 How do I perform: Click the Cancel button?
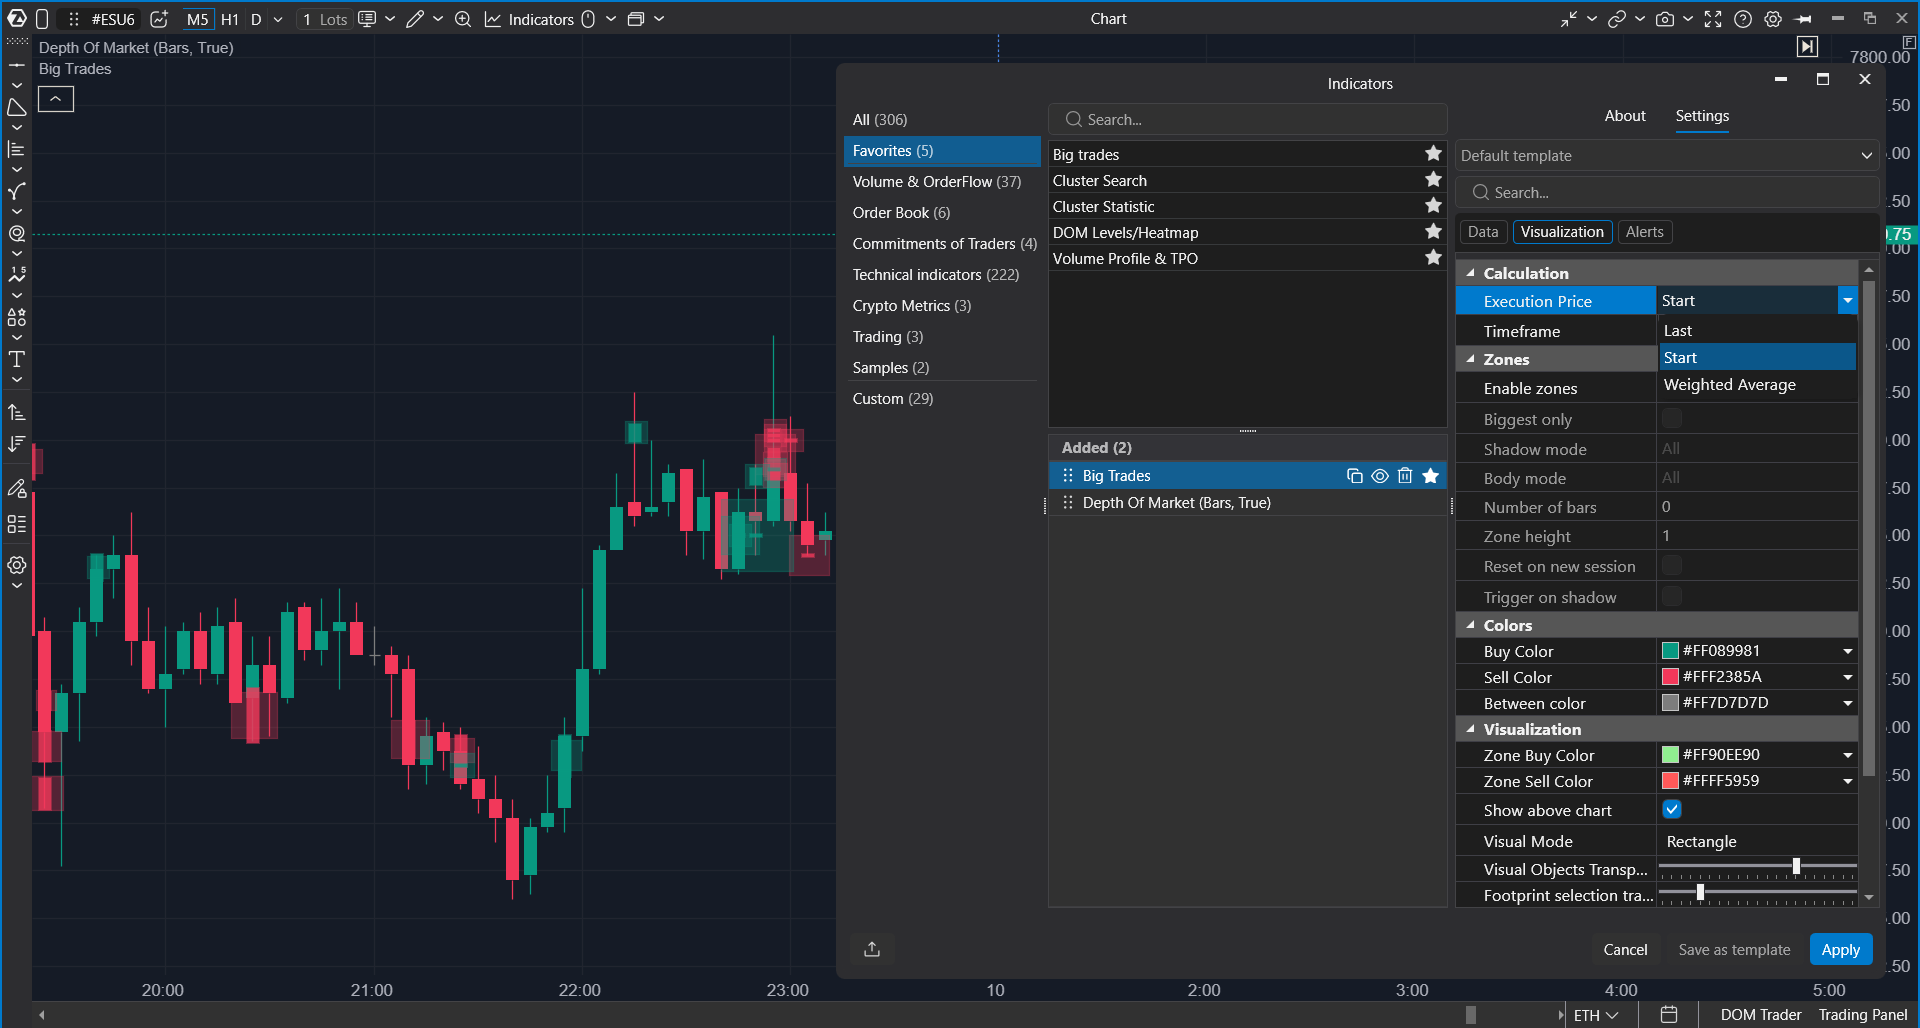point(1625,949)
